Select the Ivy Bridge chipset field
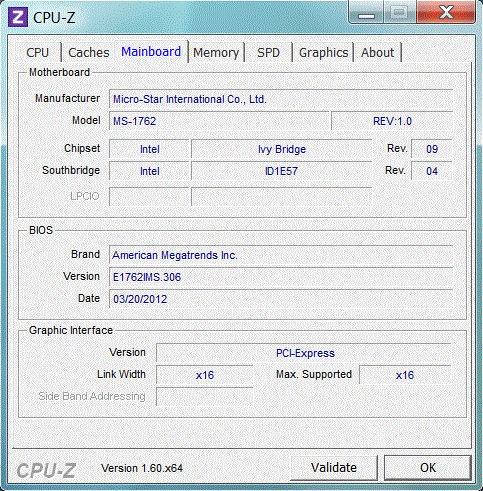Viewport: 483px width, 491px height. [x=282, y=149]
